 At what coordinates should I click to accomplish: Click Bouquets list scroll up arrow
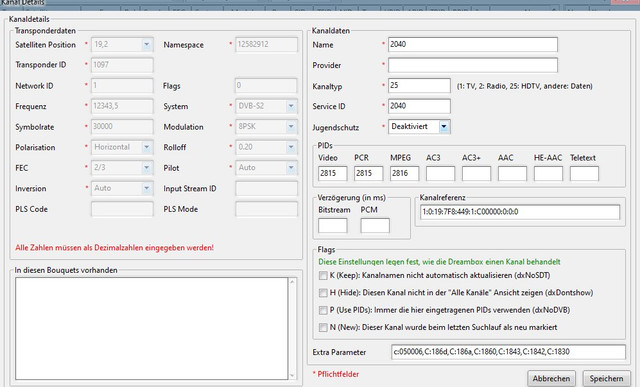[292, 282]
